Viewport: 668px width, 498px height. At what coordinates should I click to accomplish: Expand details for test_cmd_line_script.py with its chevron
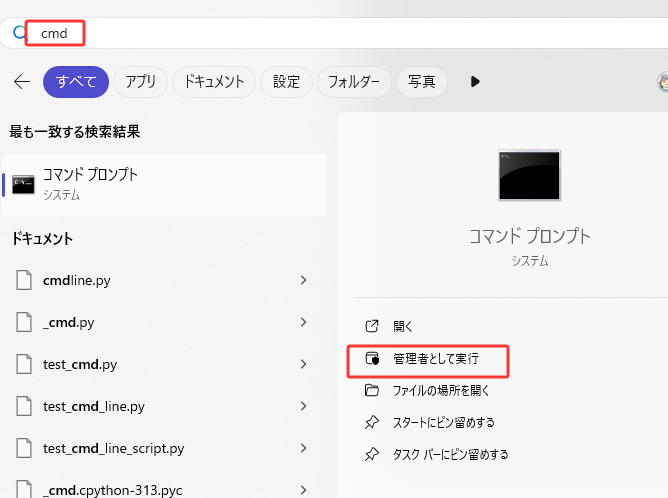303,448
